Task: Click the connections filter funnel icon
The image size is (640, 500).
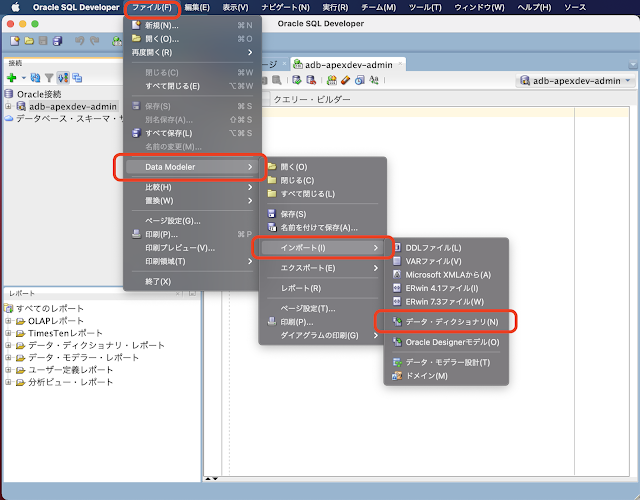Action: pyautogui.click(x=49, y=78)
